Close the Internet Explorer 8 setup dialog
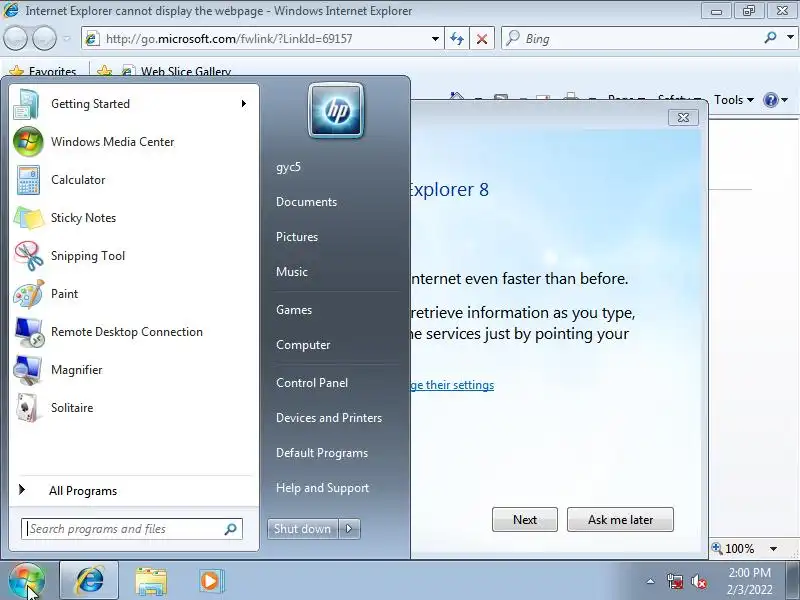 (x=683, y=118)
